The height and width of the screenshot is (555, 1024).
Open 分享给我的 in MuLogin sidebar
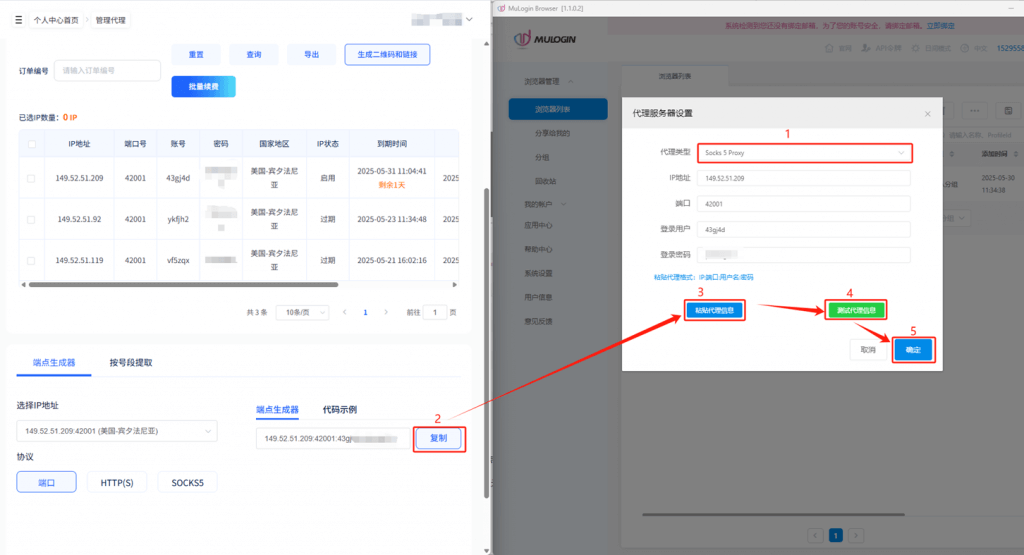(552, 133)
